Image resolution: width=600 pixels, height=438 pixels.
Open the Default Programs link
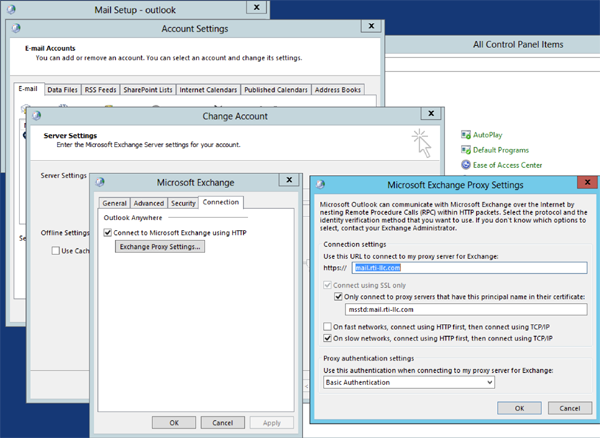tap(501, 150)
